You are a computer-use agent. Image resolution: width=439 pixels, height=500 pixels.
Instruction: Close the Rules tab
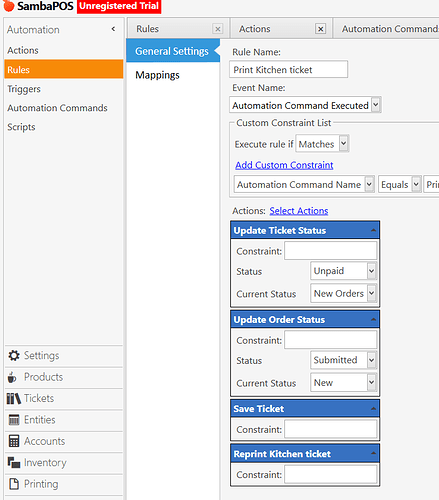point(218,29)
